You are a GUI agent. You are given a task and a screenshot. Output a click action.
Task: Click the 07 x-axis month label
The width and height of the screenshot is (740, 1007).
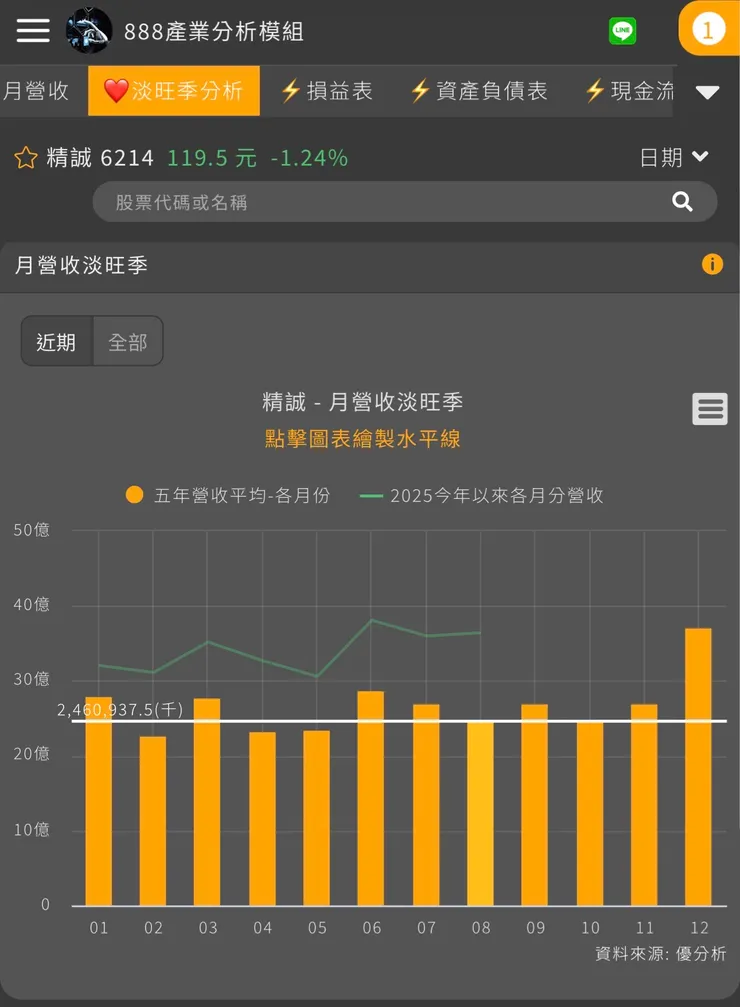(427, 927)
